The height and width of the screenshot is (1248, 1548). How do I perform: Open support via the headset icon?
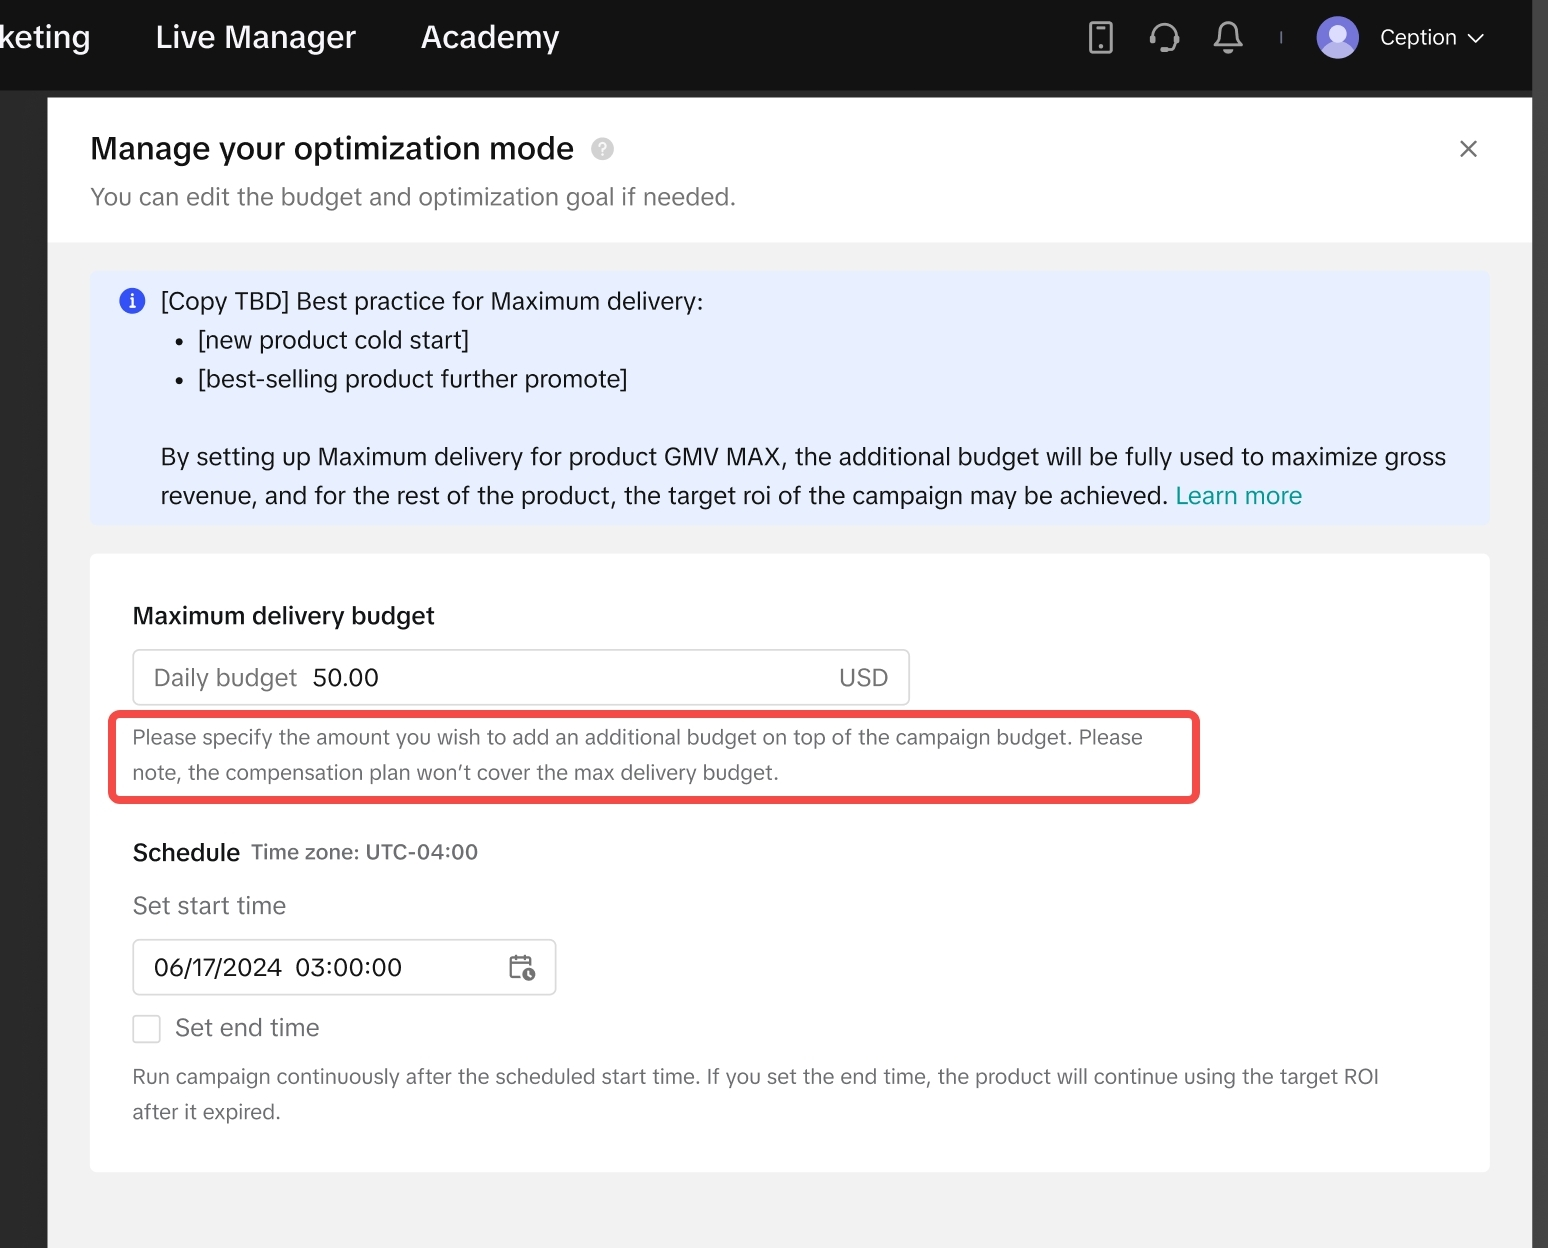(x=1164, y=38)
